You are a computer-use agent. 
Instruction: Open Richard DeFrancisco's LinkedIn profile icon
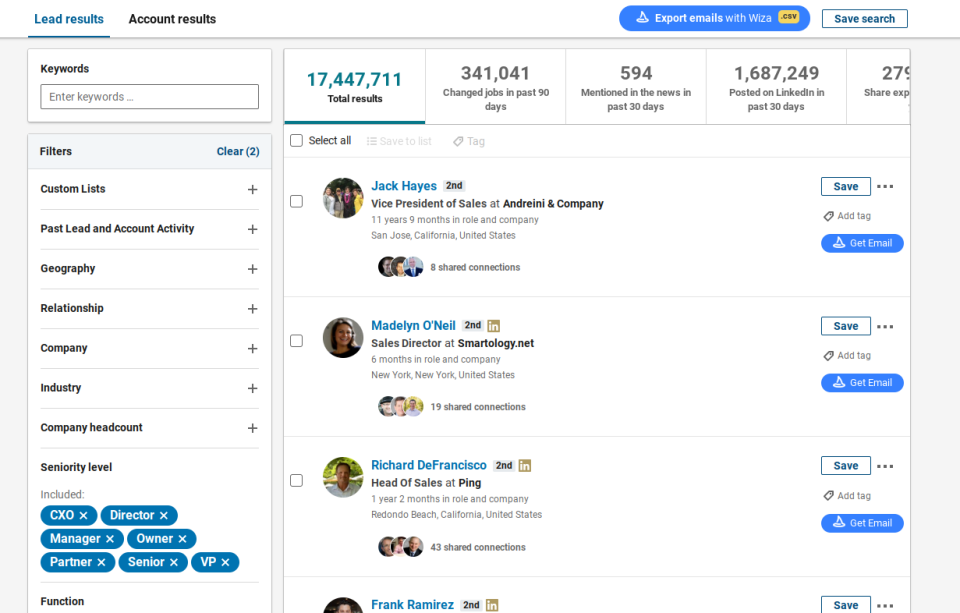pos(525,465)
